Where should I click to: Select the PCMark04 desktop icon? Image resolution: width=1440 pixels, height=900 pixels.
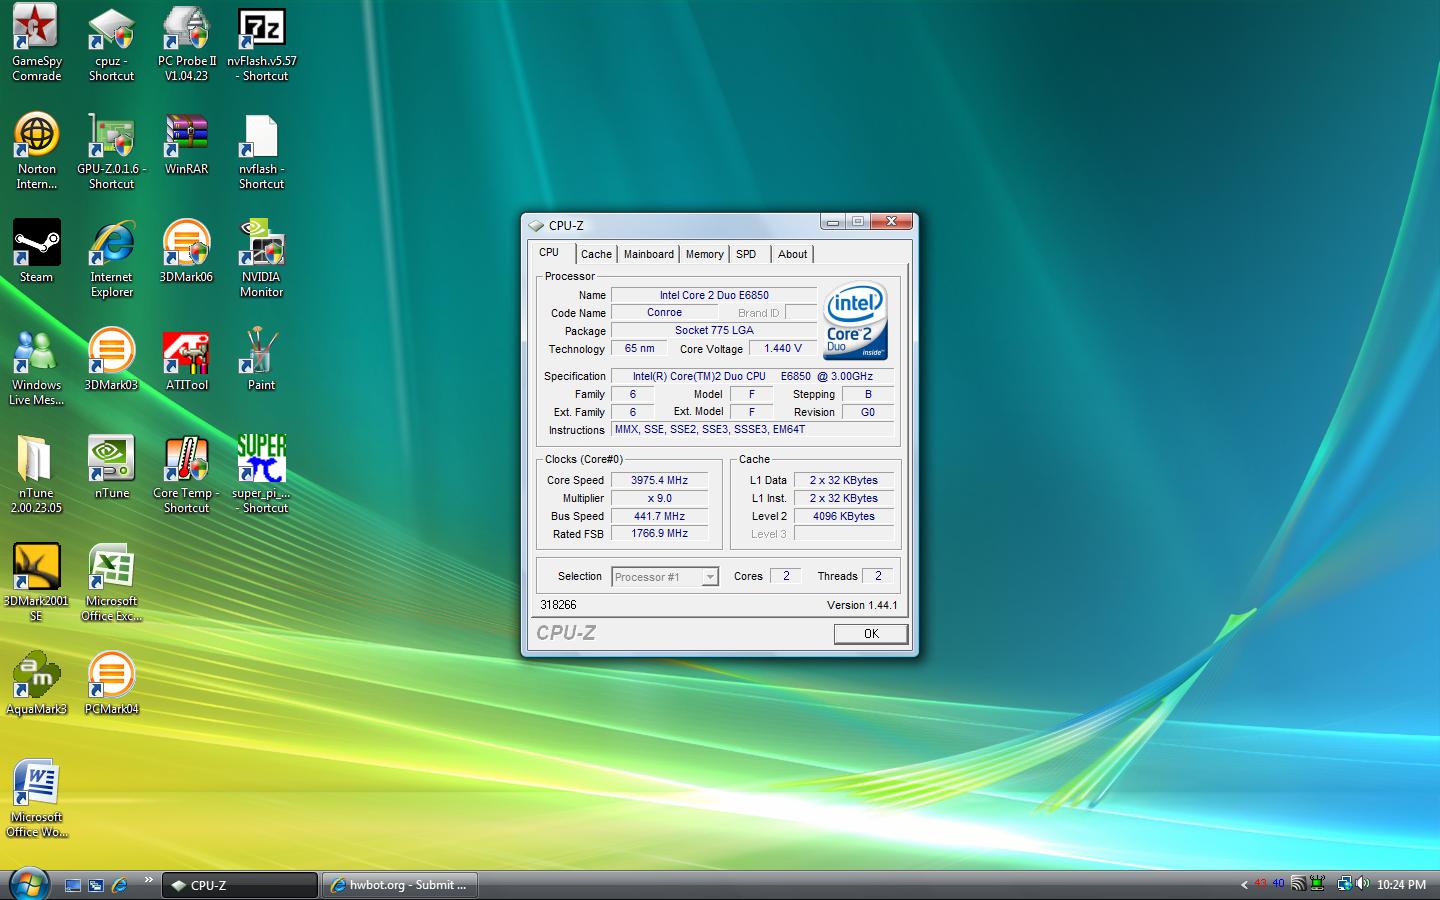point(111,683)
